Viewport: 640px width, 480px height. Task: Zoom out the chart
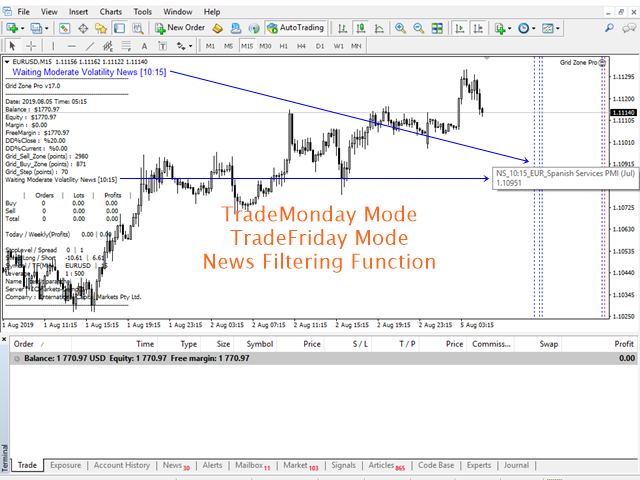418,28
